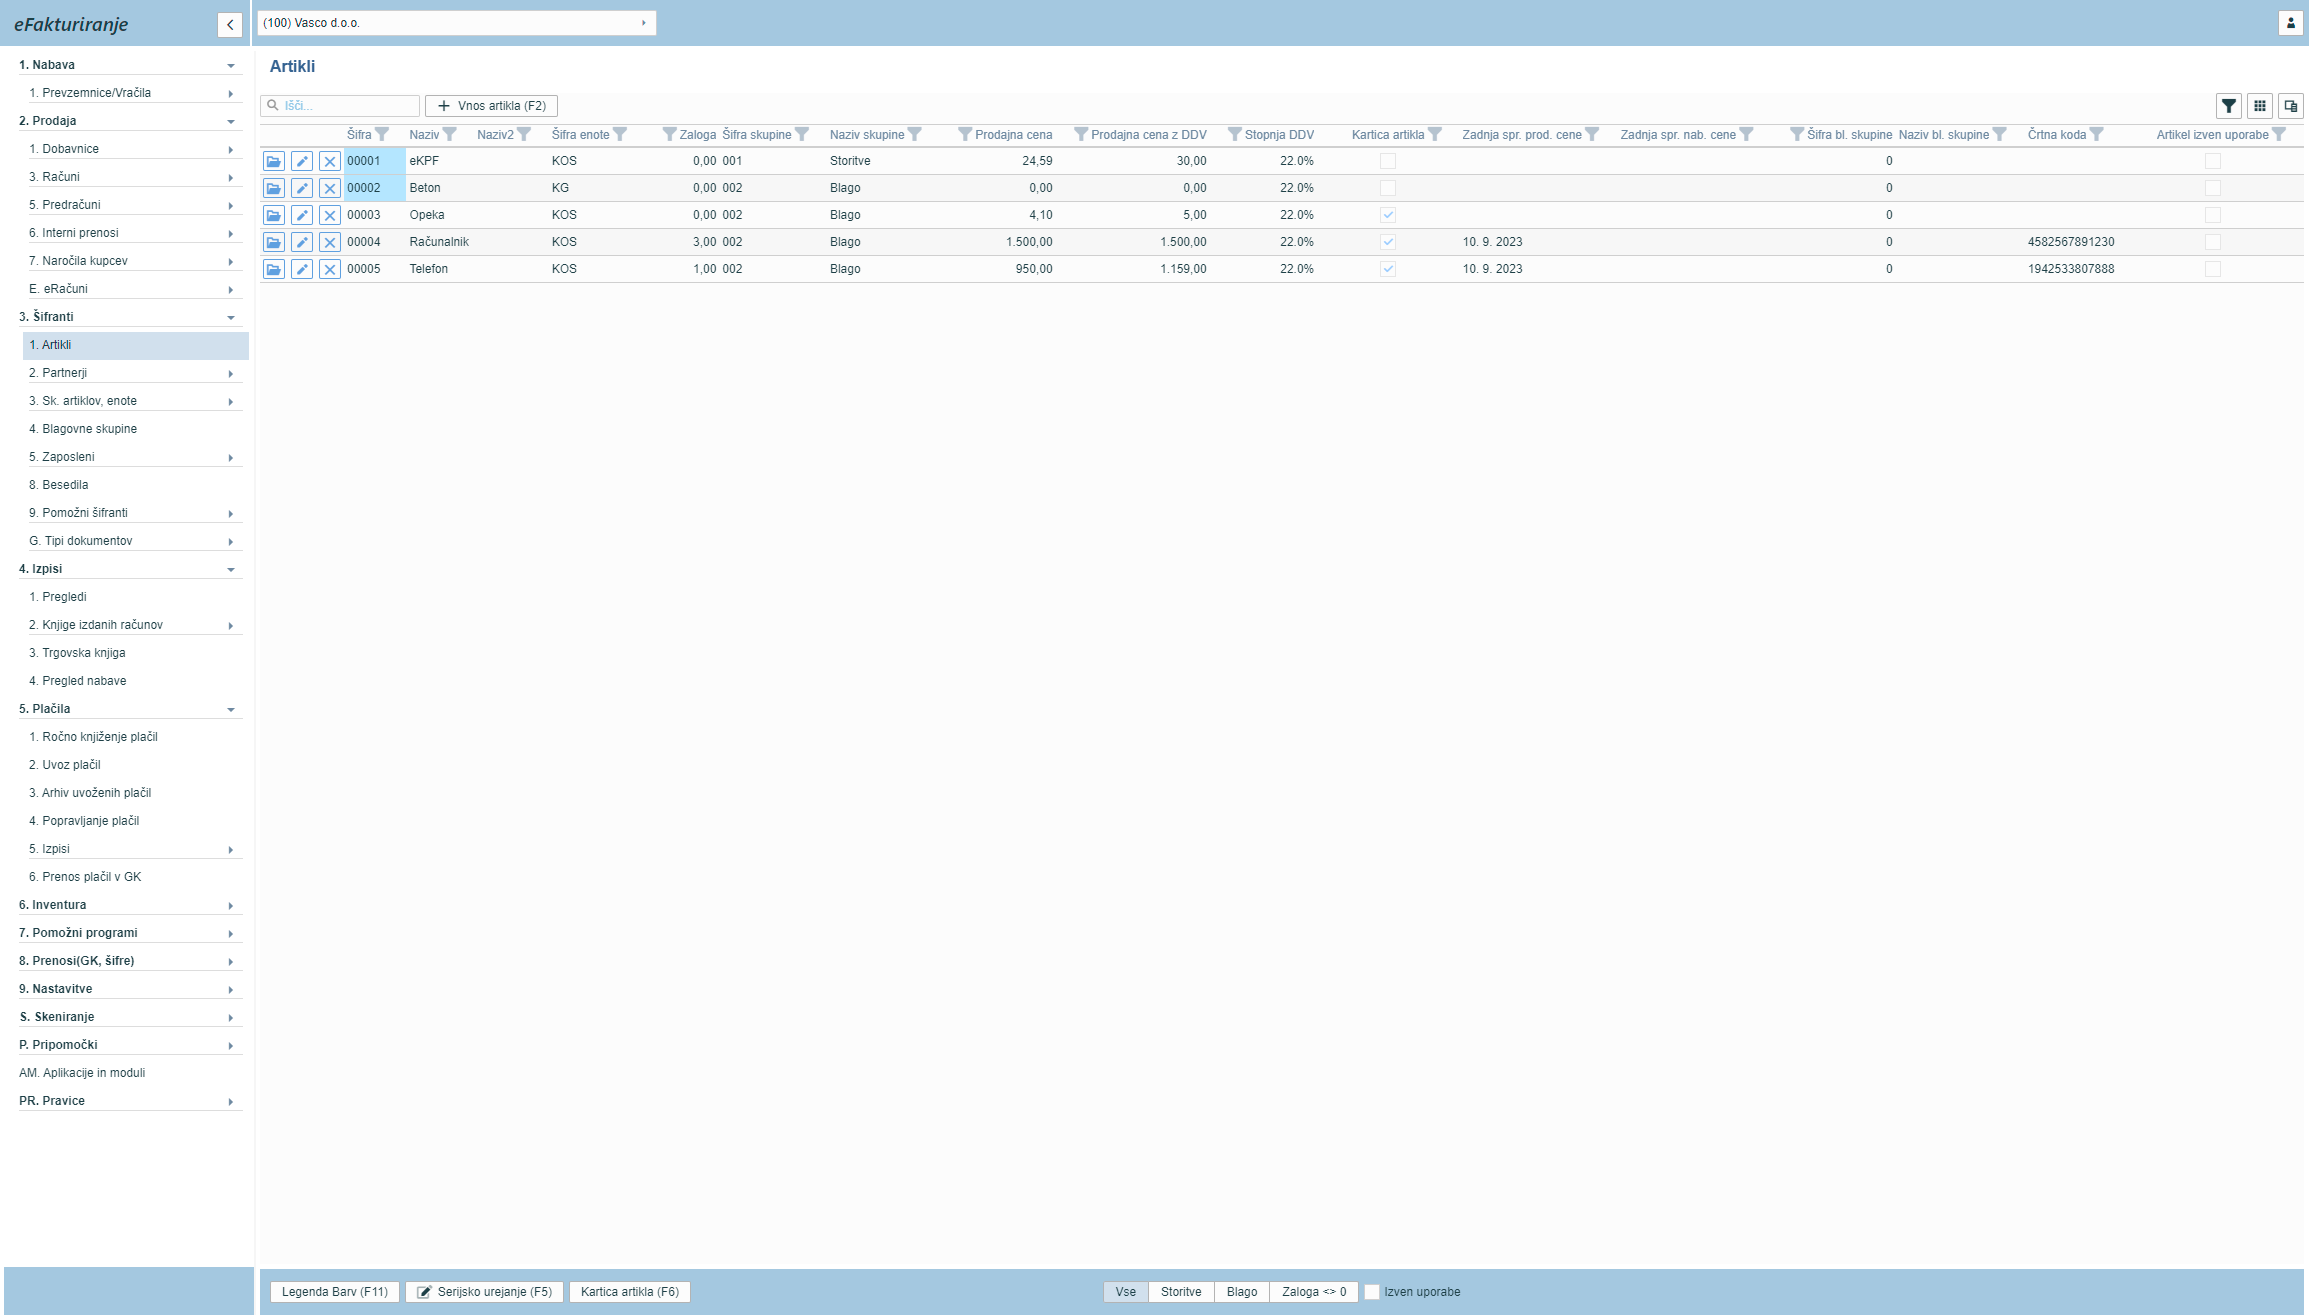The image size is (2309, 1315).
Task: Click Serijsko urejanje (F5) button
Action: click(x=484, y=1292)
